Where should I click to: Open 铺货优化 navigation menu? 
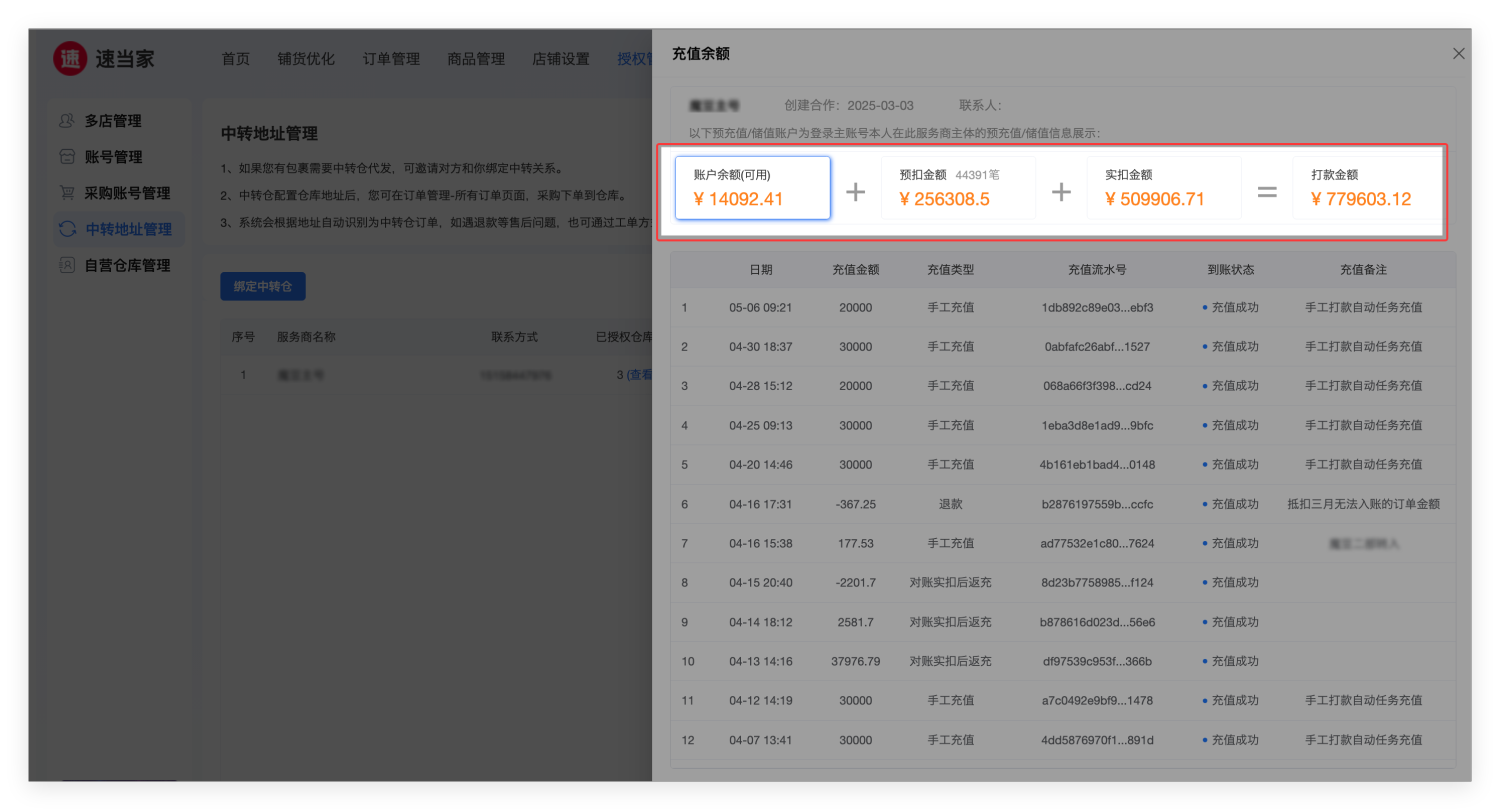[x=306, y=59]
